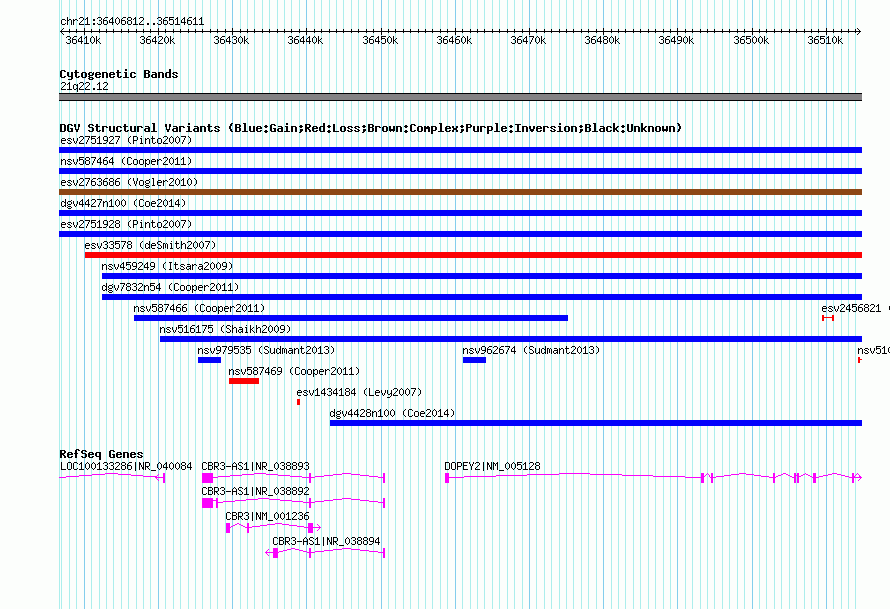Screen dimensions: 890x609
Task: Click the nsv587466 (Cooper2011) blue bar
Action: coord(351,318)
